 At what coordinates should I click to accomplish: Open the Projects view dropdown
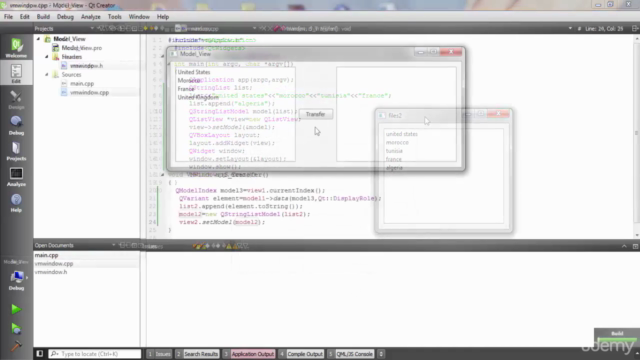tap(92, 28)
